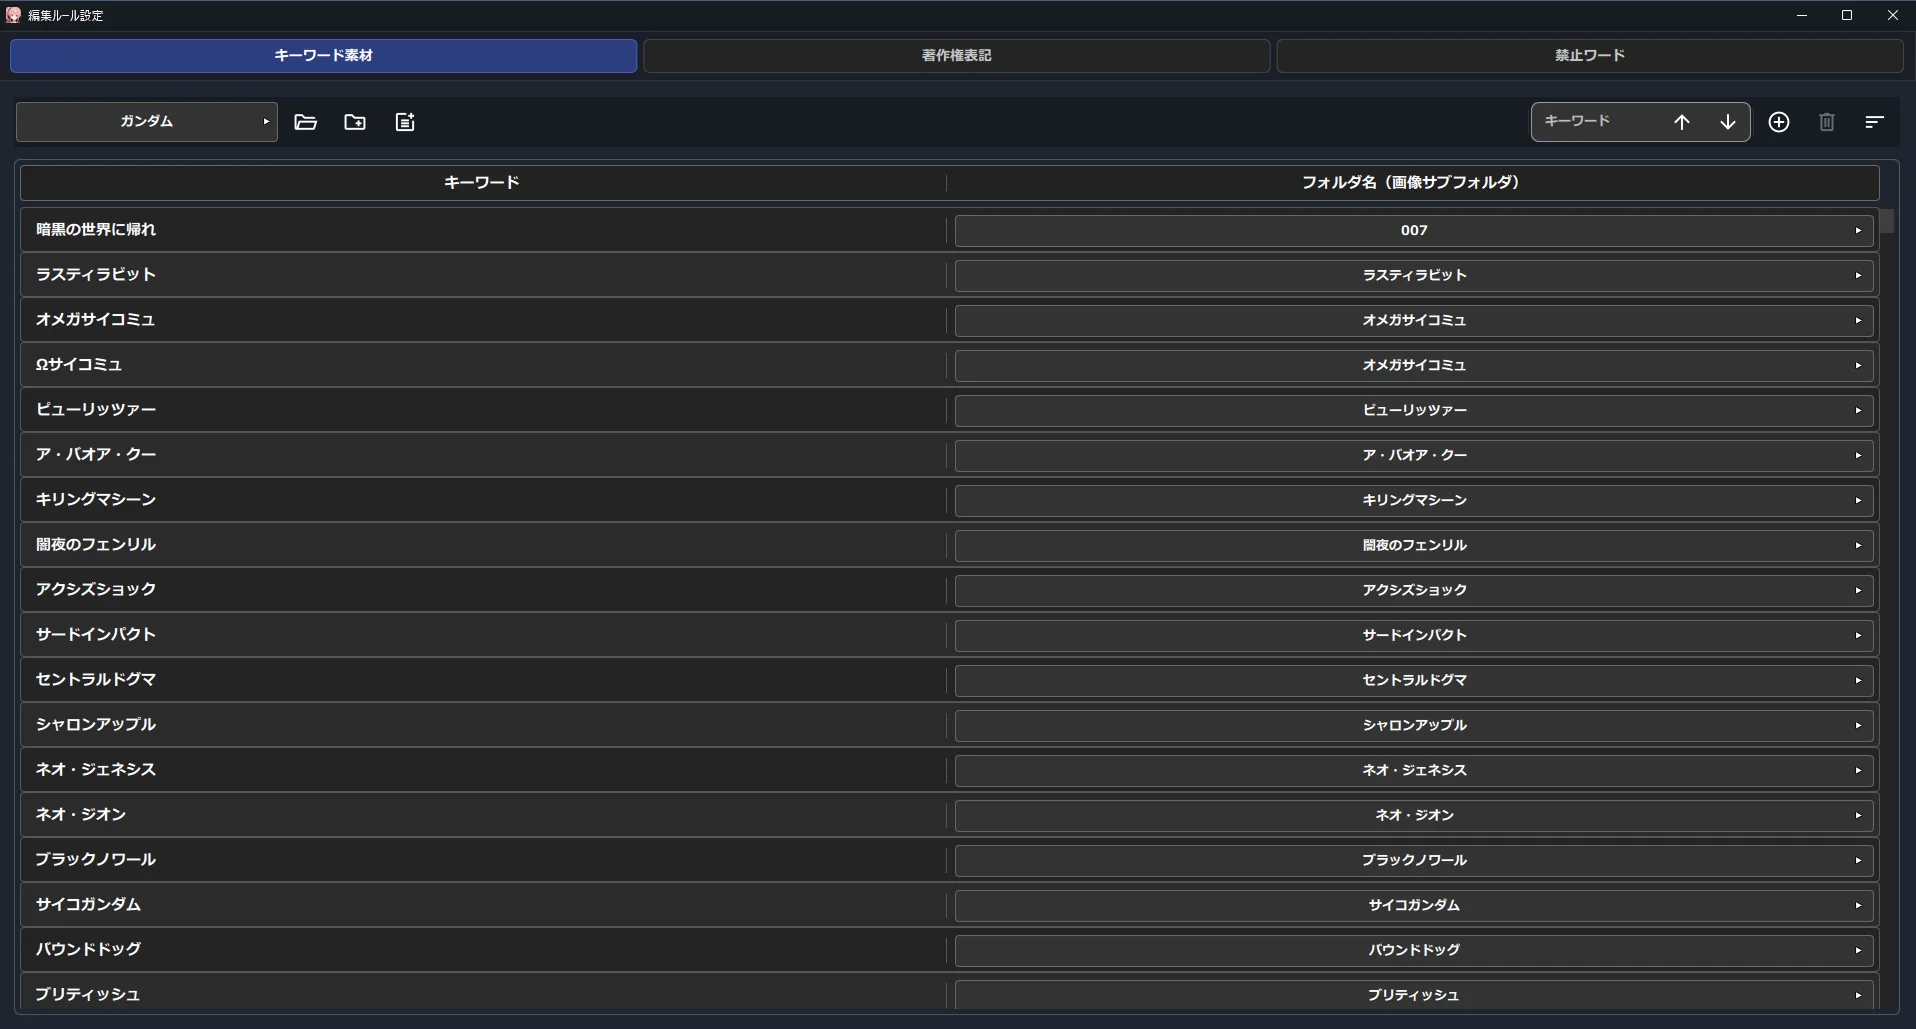Viewport: 1916px width, 1029px height.
Task: Open folder dropdown for シャロンアップル row
Action: (x=1414, y=726)
